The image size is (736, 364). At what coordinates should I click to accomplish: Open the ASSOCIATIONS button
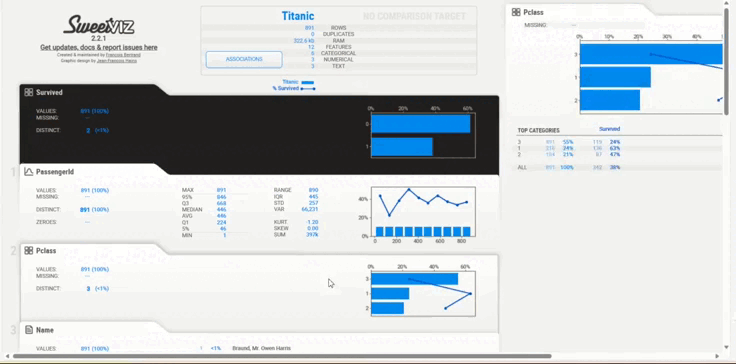[x=244, y=59]
